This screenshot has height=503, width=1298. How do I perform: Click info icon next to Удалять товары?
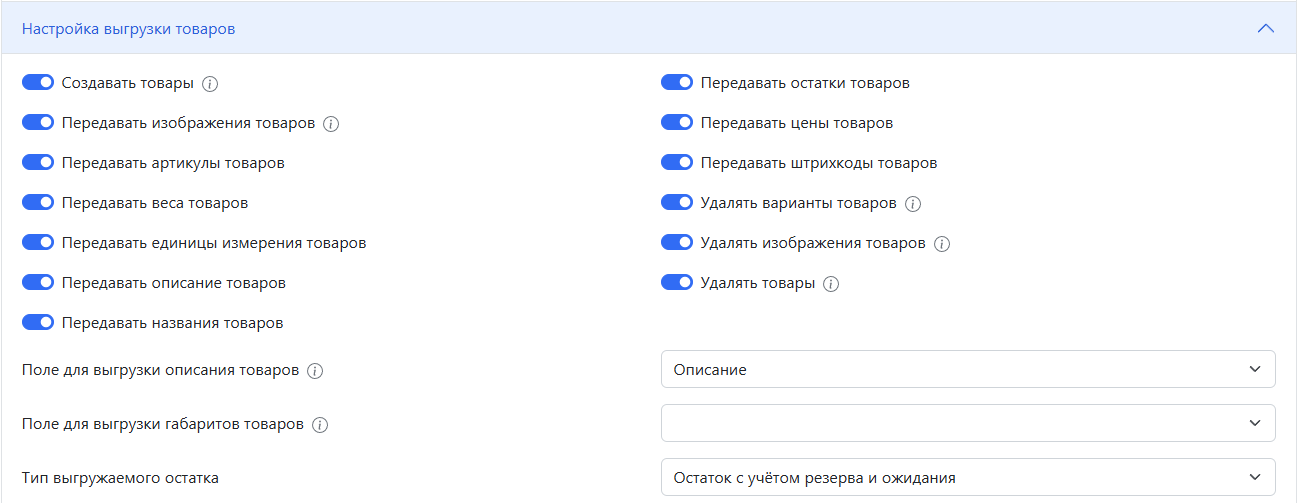click(x=831, y=284)
